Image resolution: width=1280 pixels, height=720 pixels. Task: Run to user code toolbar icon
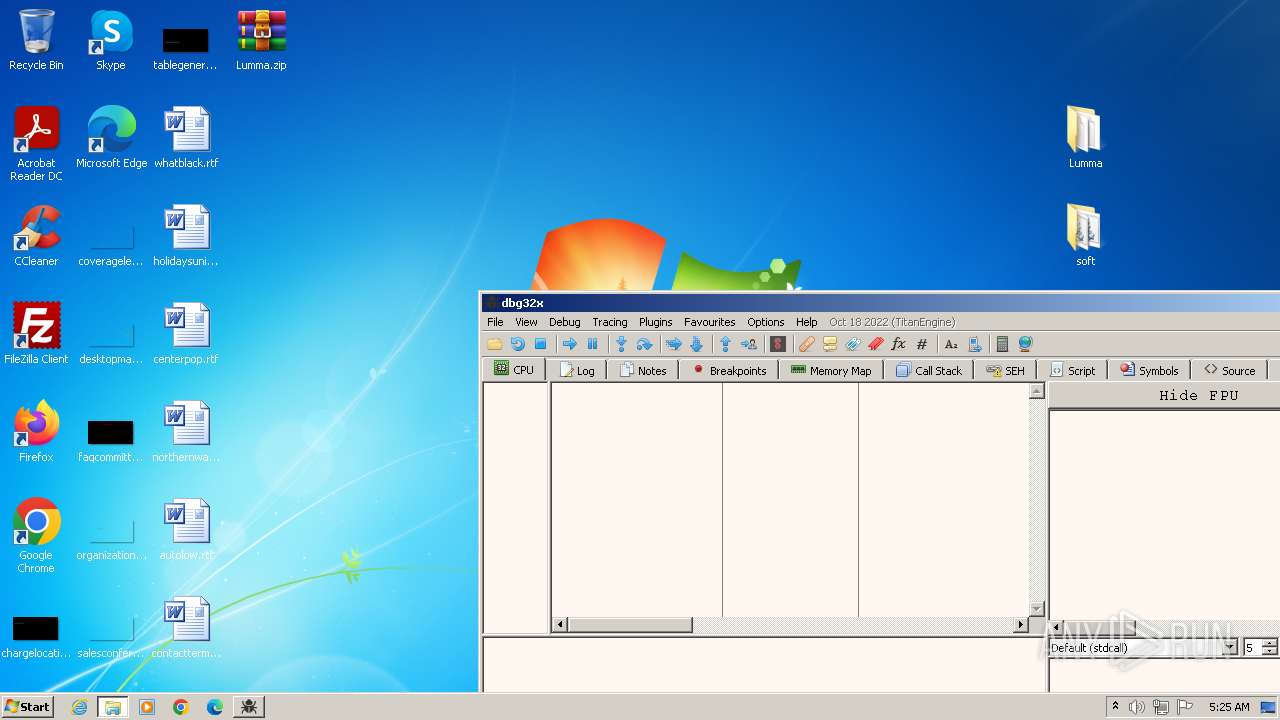coord(748,344)
